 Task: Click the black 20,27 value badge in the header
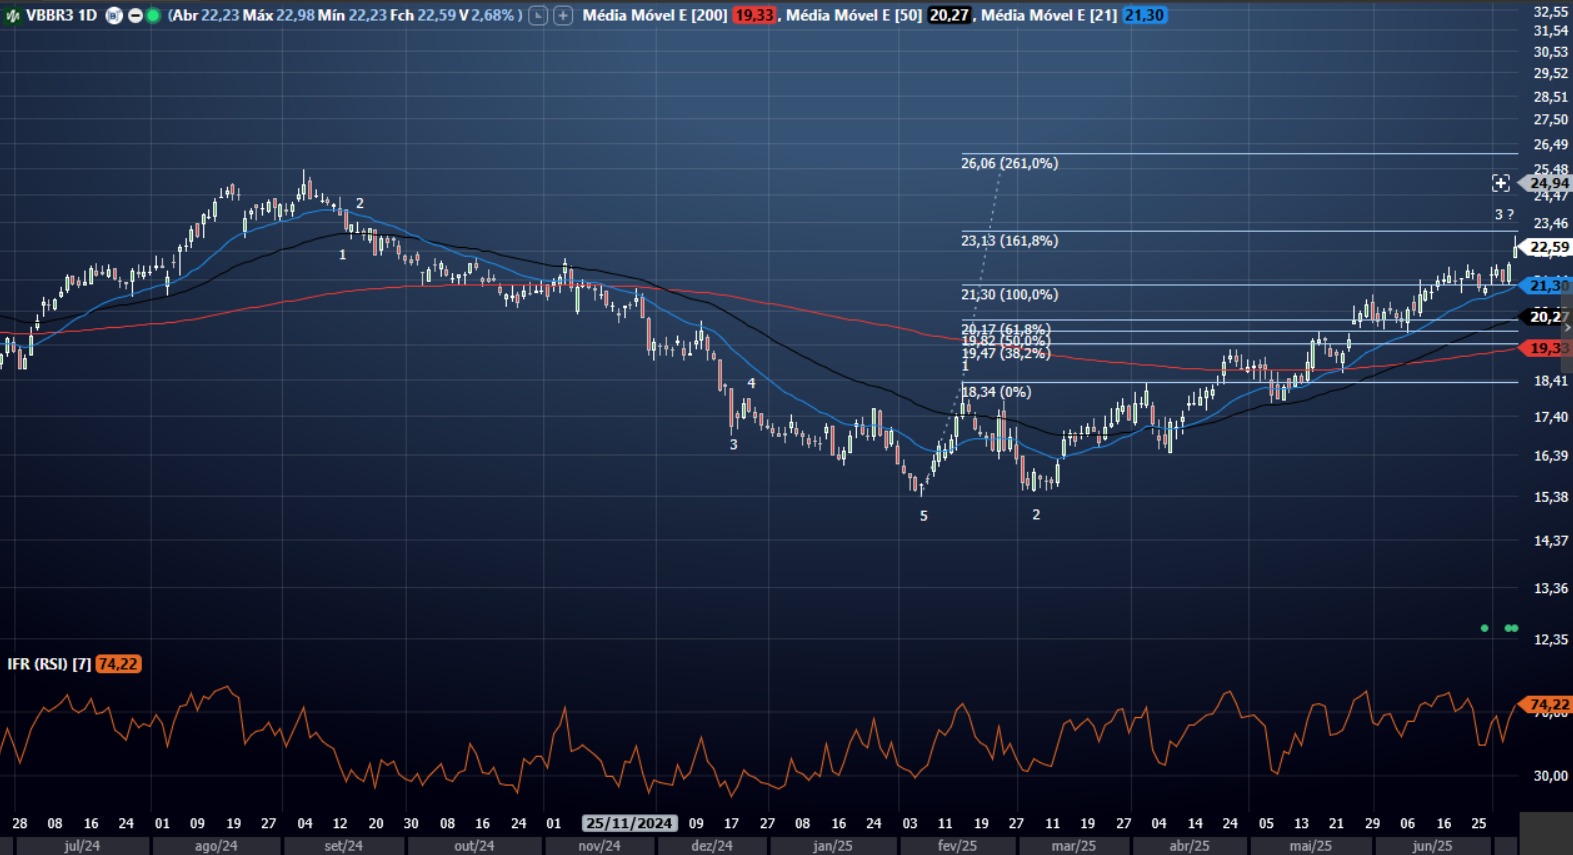pos(949,15)
